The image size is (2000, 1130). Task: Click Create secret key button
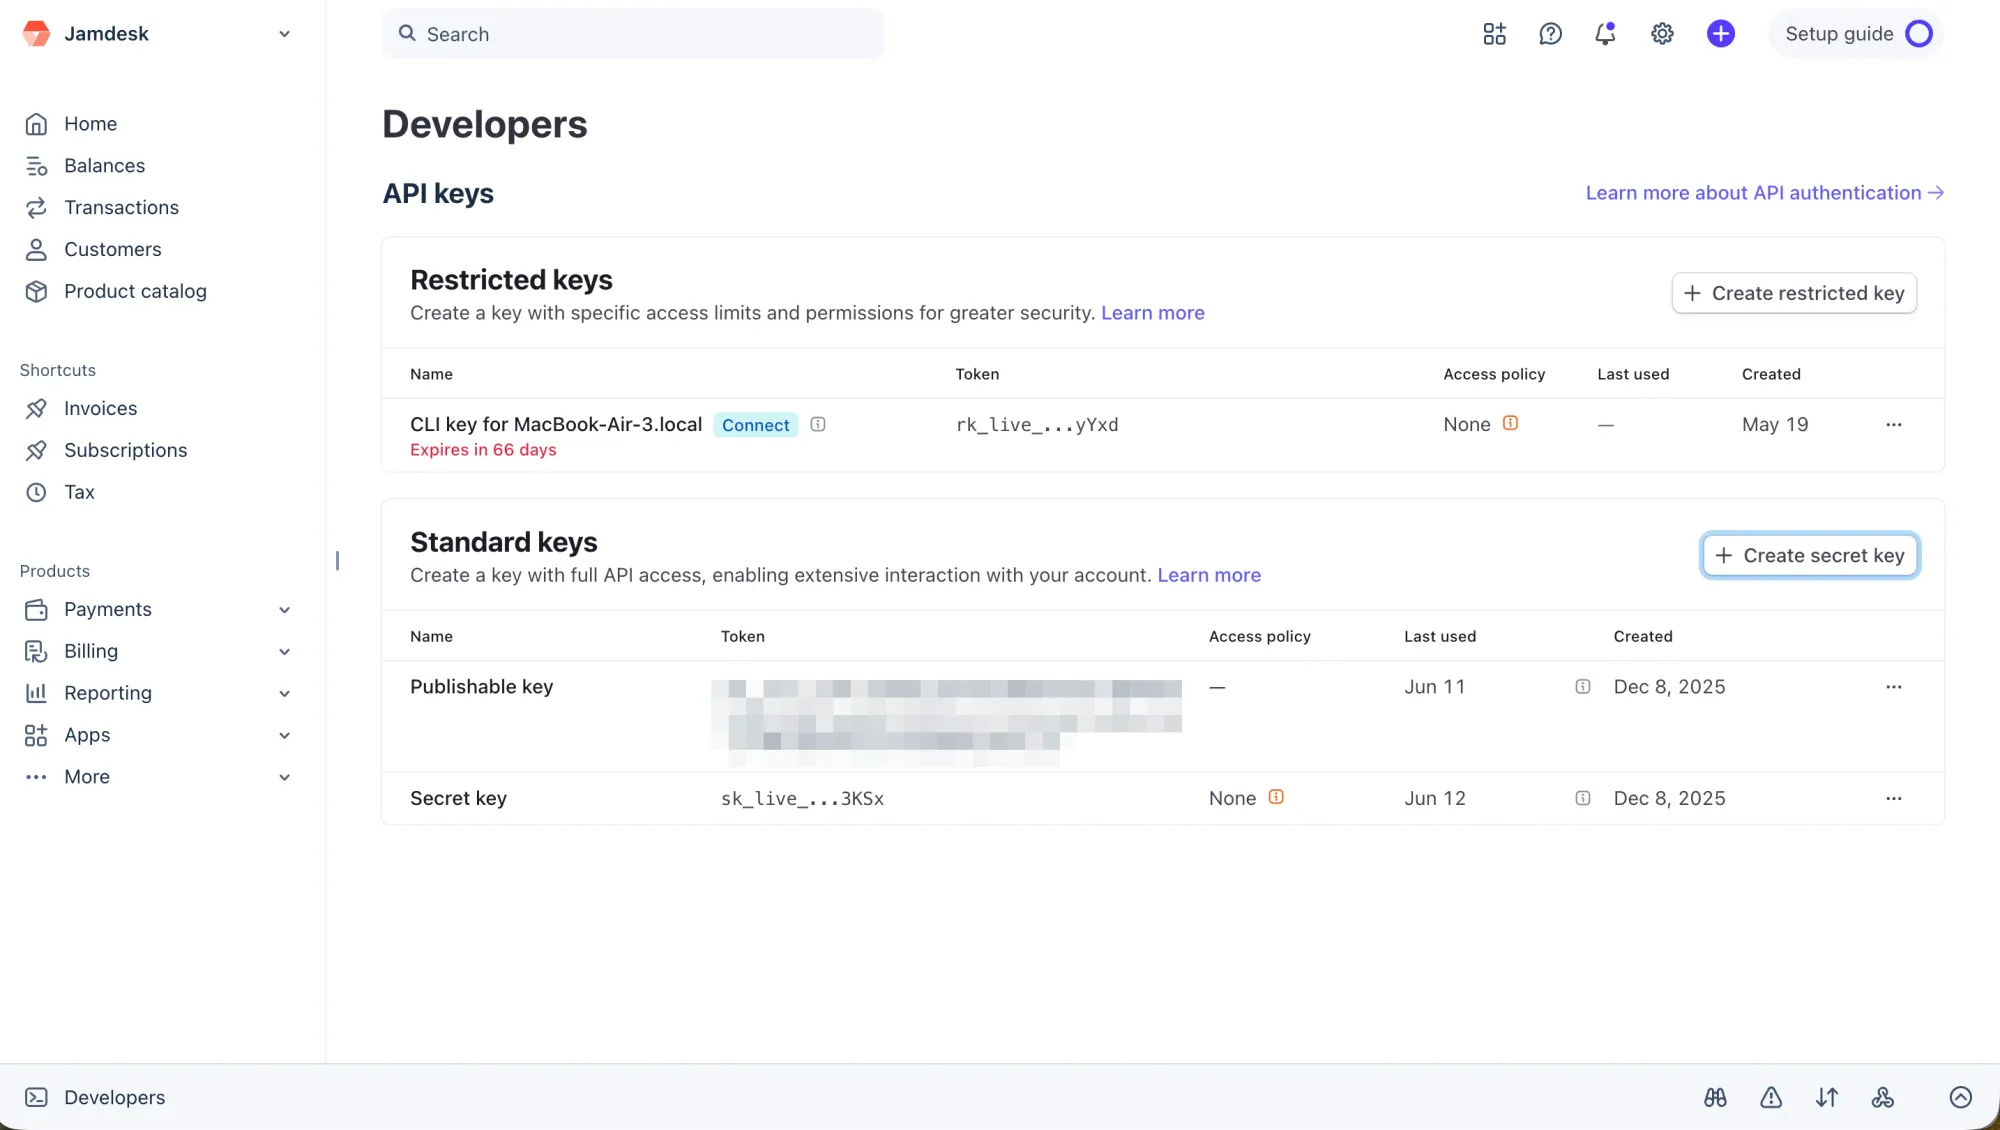coord(1810,556)
